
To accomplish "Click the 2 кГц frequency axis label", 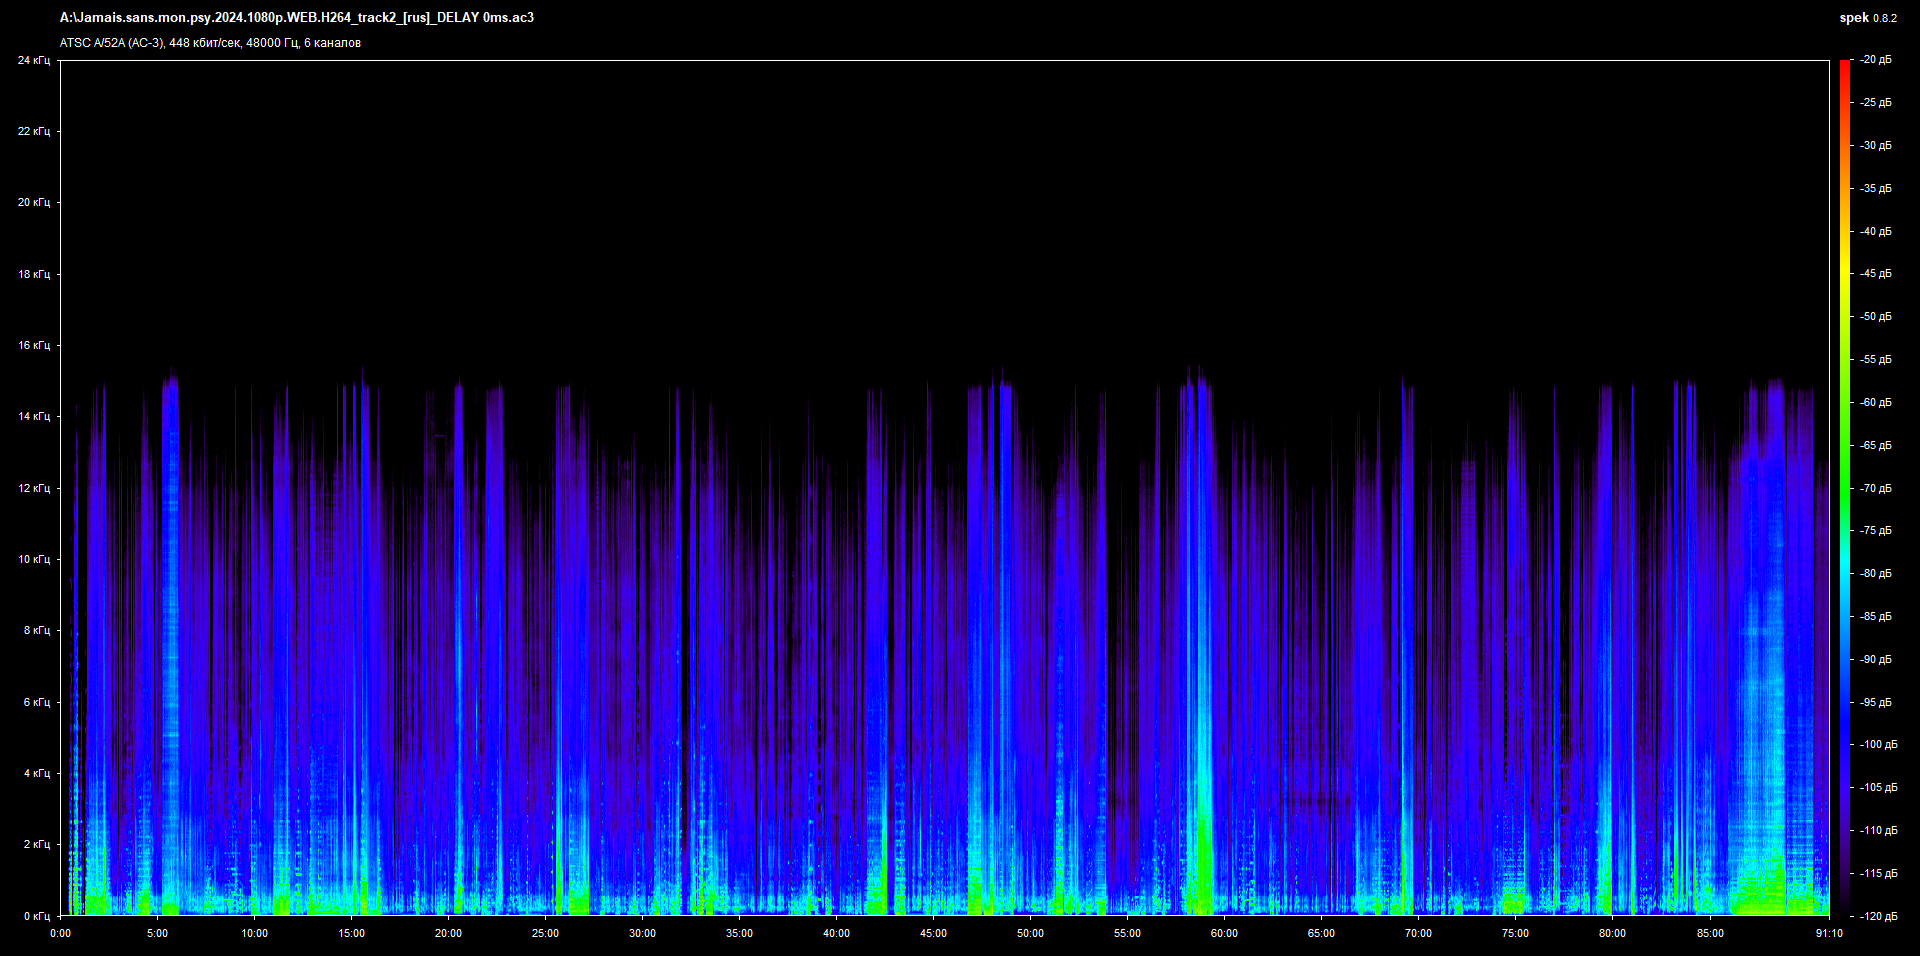I will [x=36, y=844].
